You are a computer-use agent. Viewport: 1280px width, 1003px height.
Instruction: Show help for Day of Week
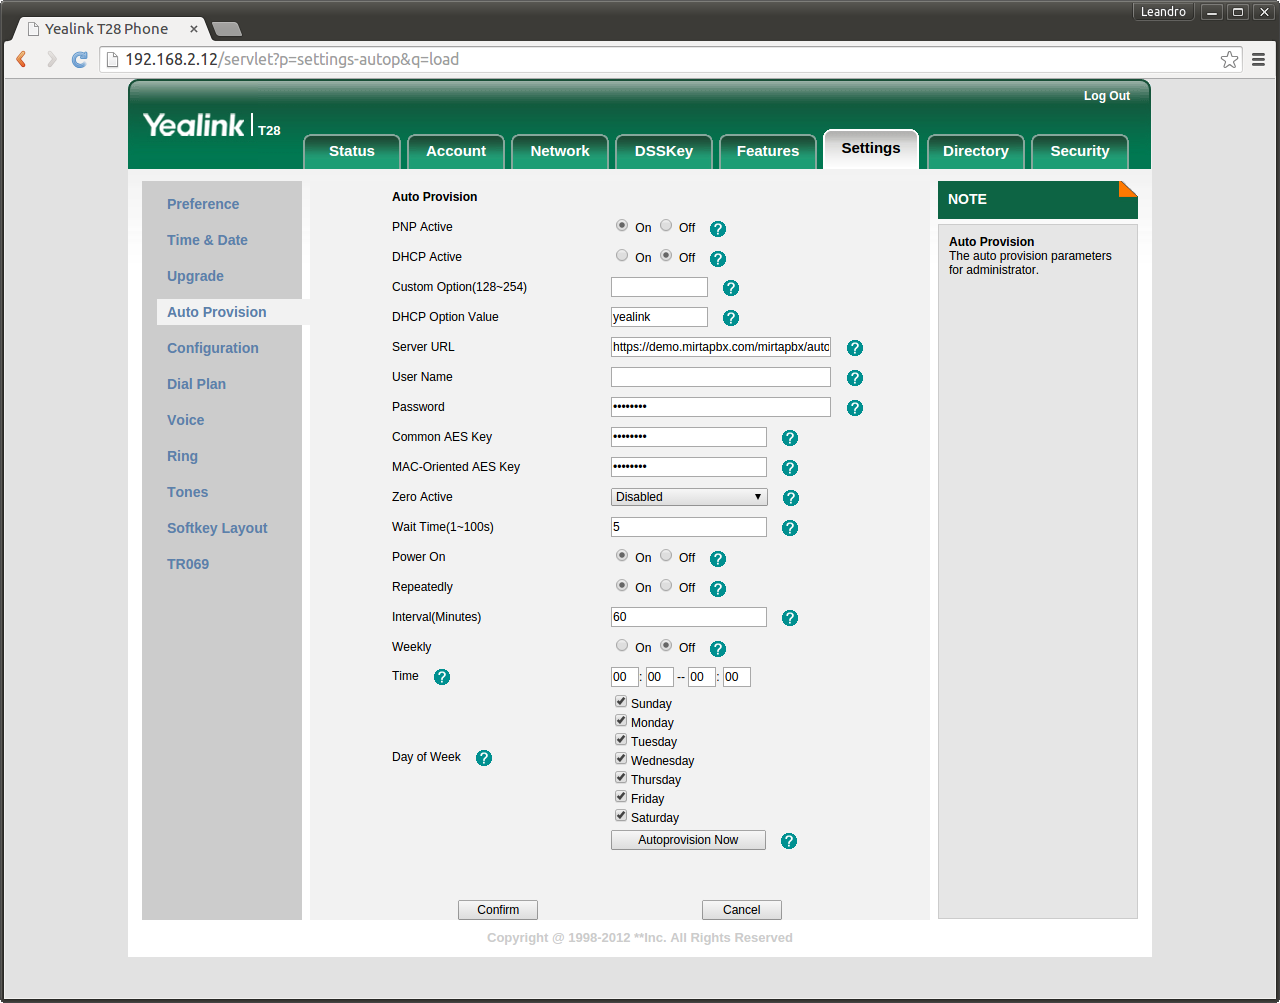click(x=484, y=758)
